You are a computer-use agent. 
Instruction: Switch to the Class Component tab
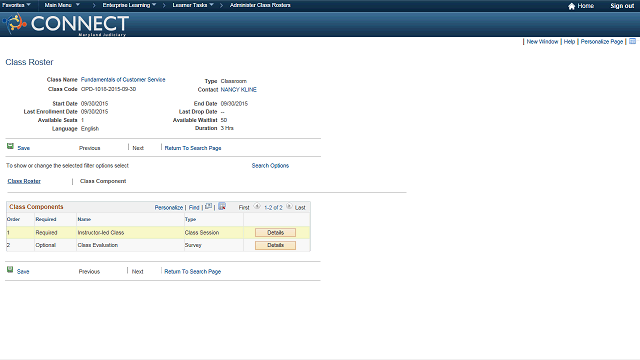pos(103,181)
